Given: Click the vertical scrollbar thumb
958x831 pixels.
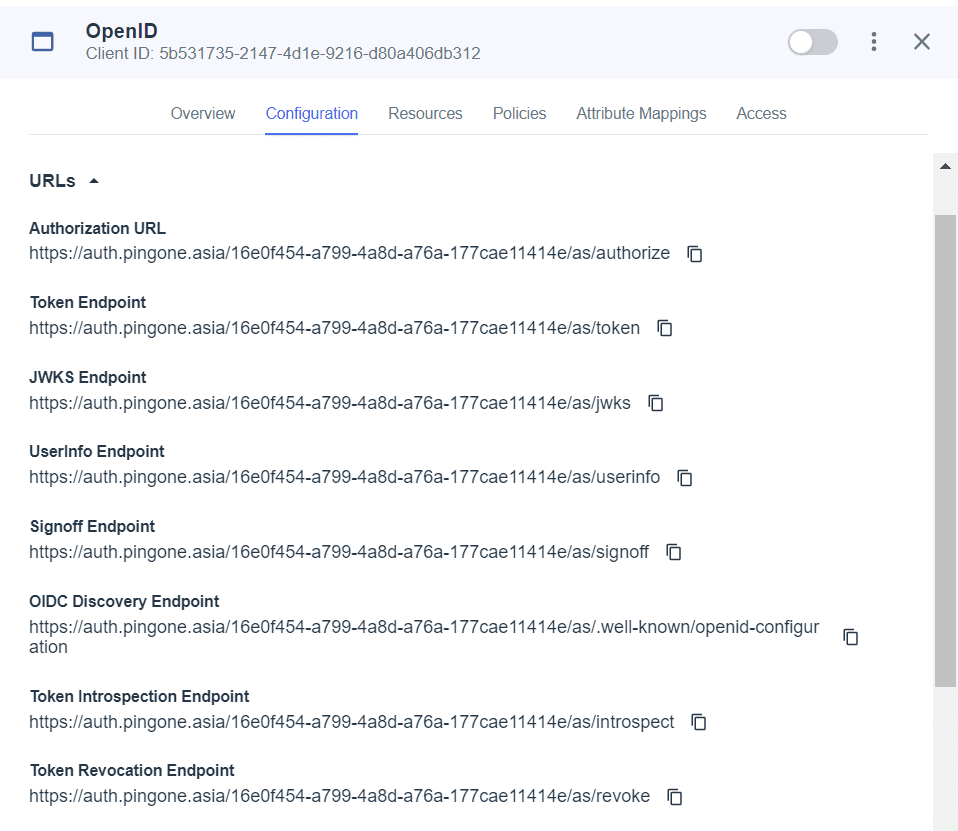Looking at the screenshot, I should point(945,451).
